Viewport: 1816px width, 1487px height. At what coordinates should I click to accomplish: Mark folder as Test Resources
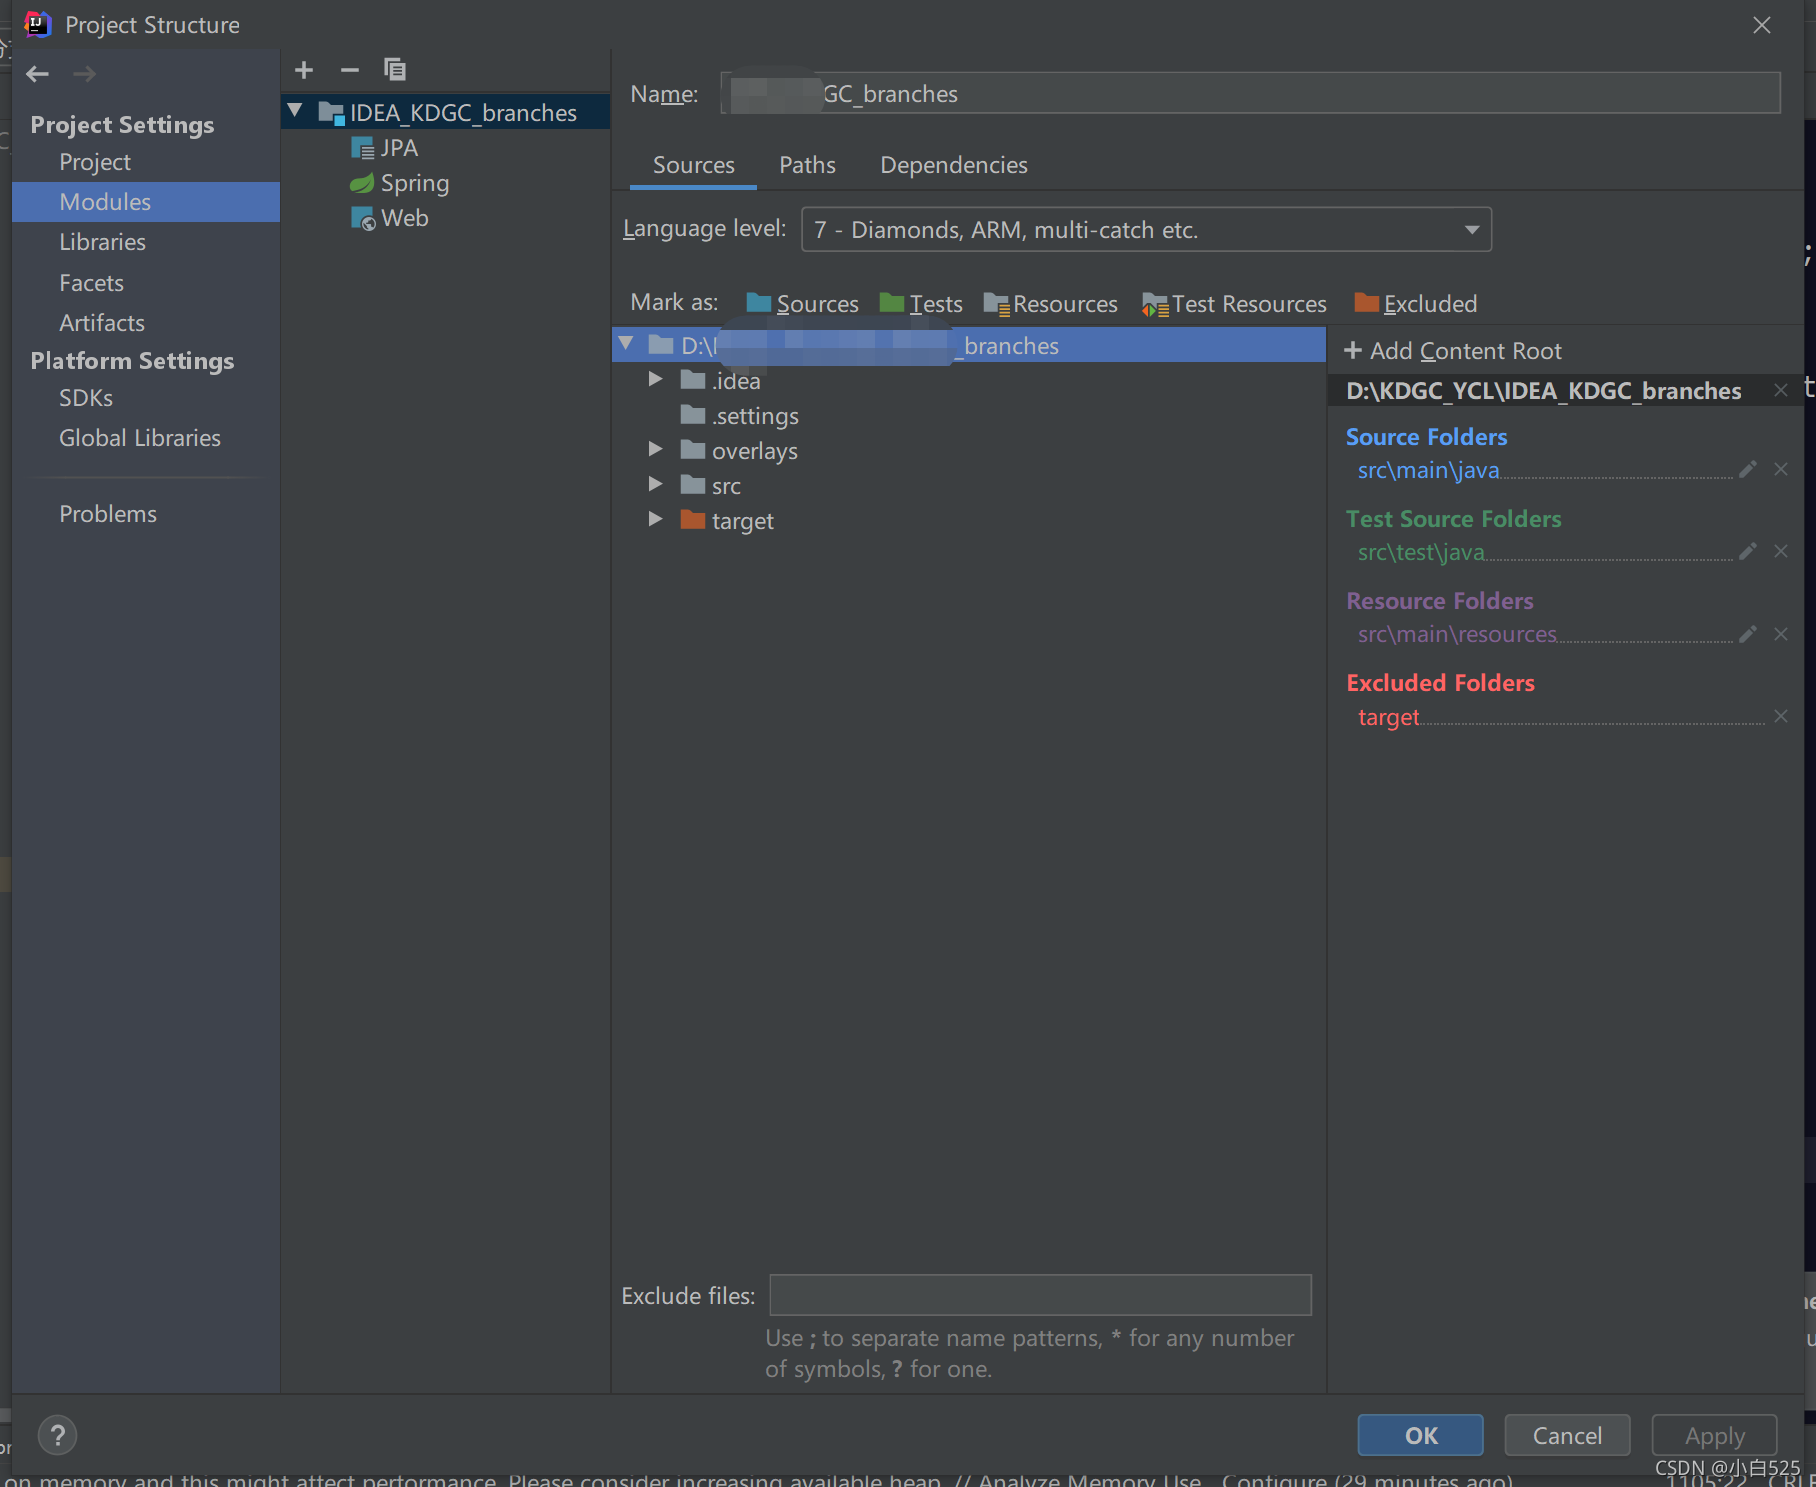1234,303
